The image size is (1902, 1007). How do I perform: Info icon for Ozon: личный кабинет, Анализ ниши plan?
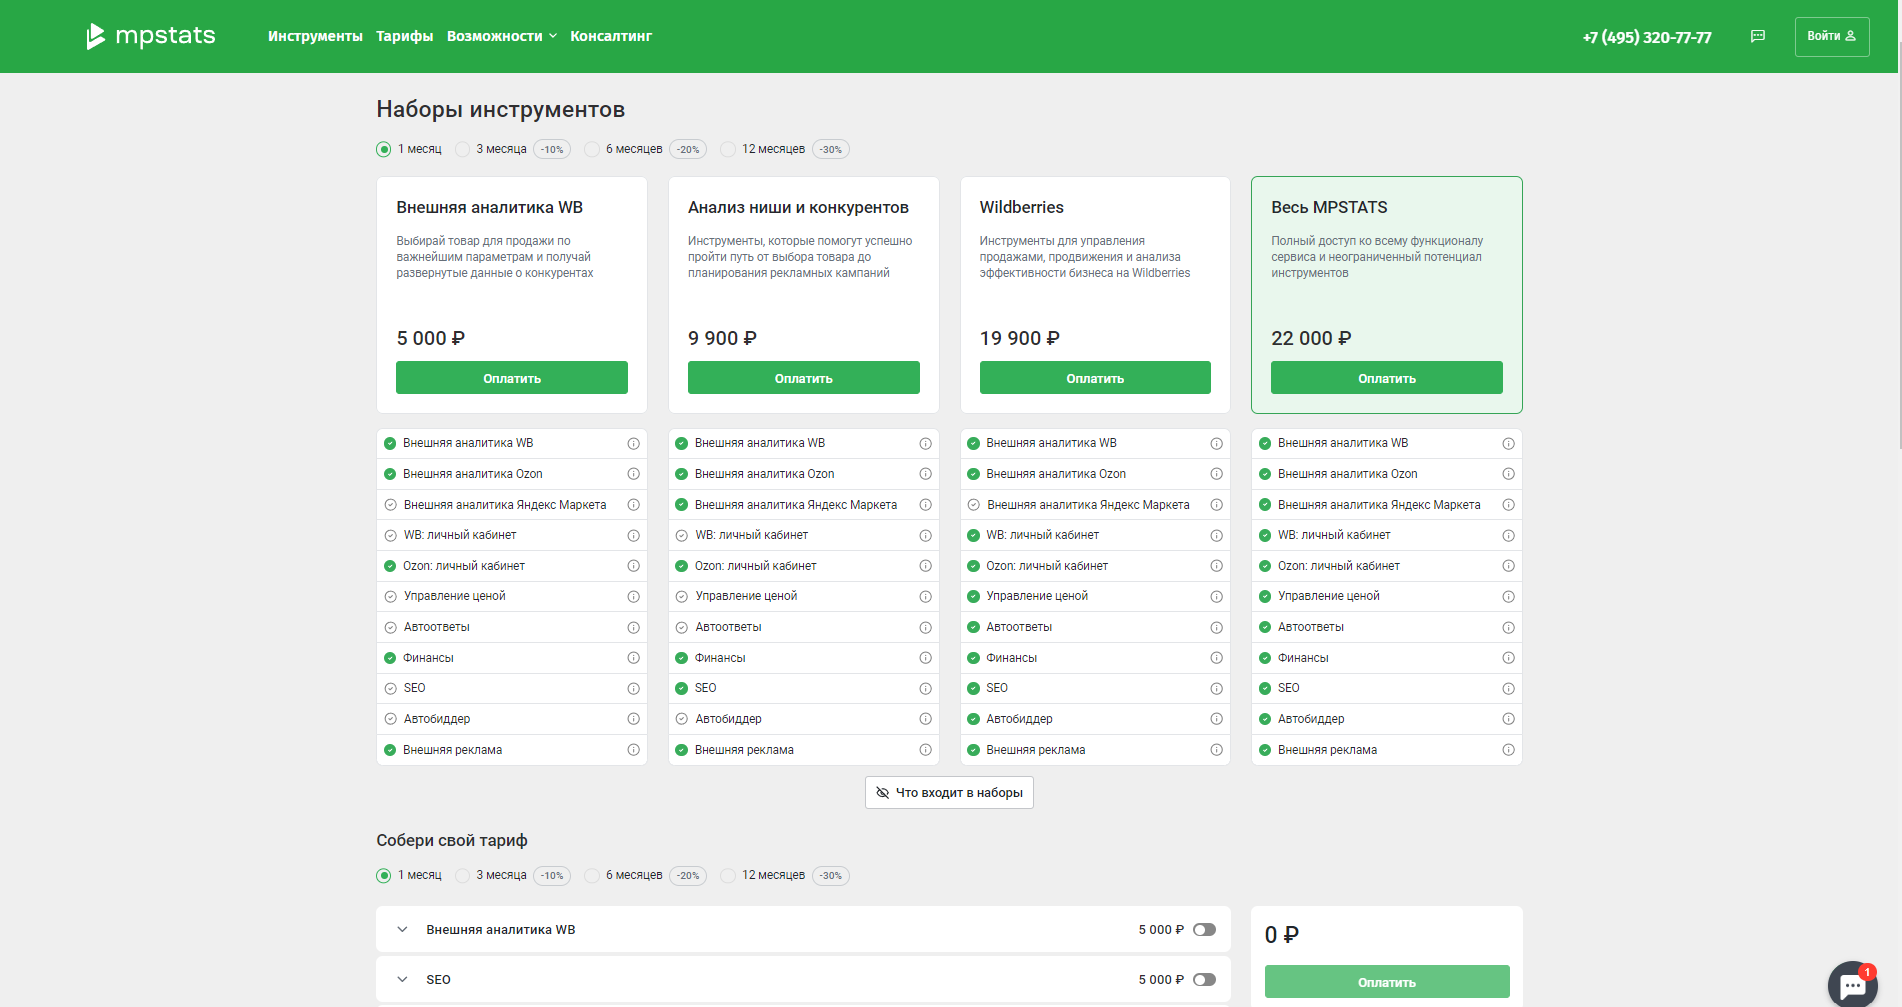[x=925, y=566]
